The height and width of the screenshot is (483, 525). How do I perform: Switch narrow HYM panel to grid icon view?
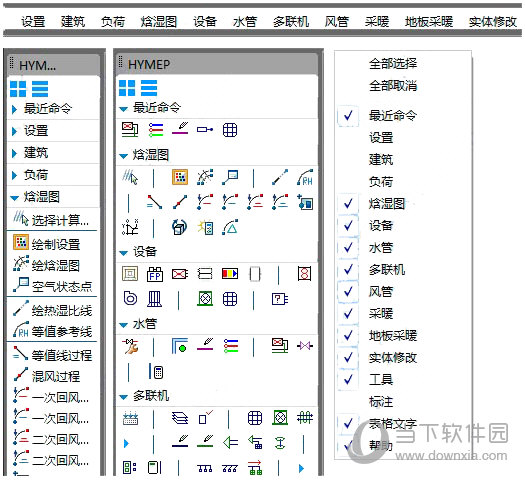[18, 89]
